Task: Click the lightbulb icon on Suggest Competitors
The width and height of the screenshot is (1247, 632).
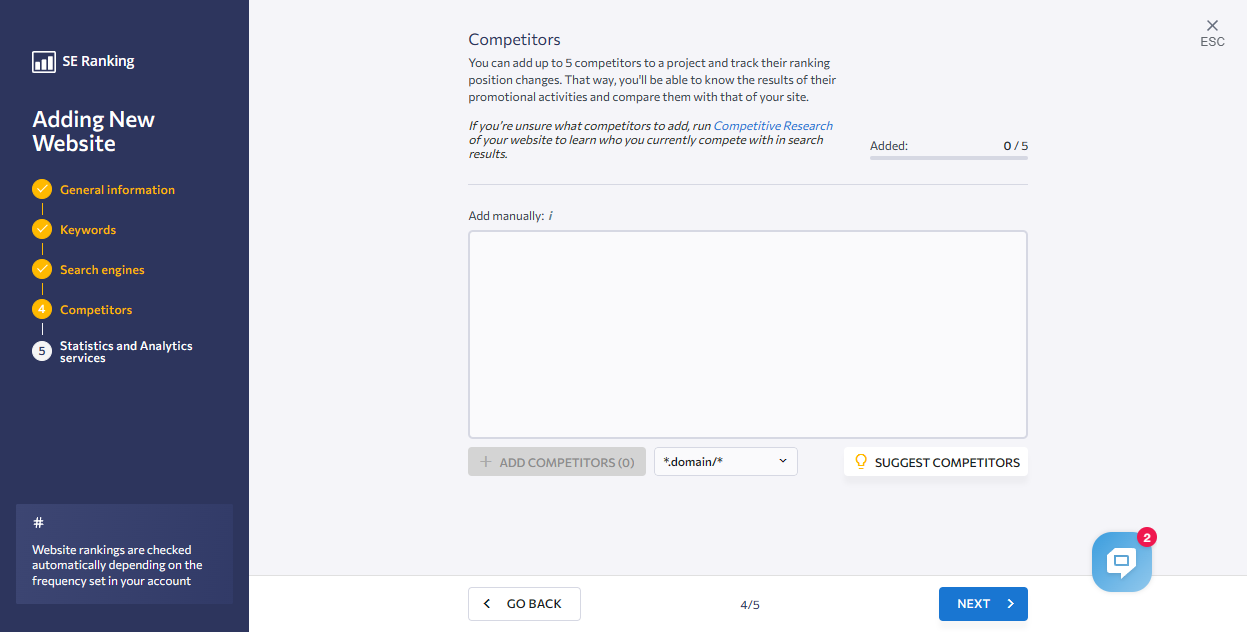Action: (x=861, y=462)
